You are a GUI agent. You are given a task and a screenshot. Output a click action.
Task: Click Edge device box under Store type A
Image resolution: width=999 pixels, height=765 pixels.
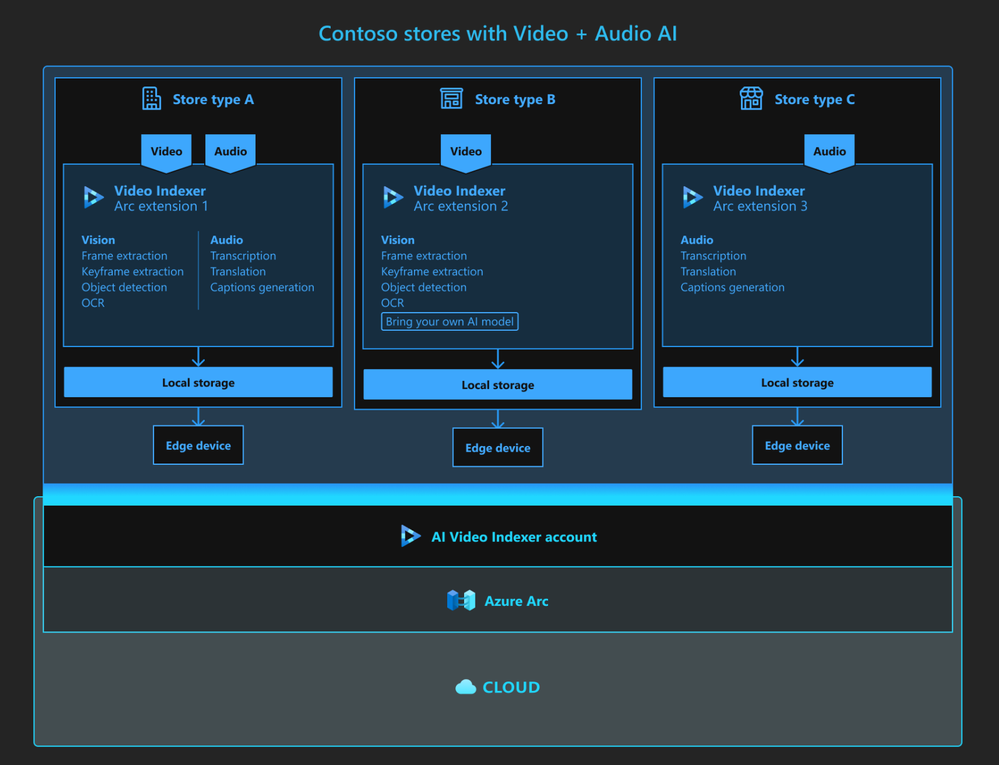coord(198,445)
